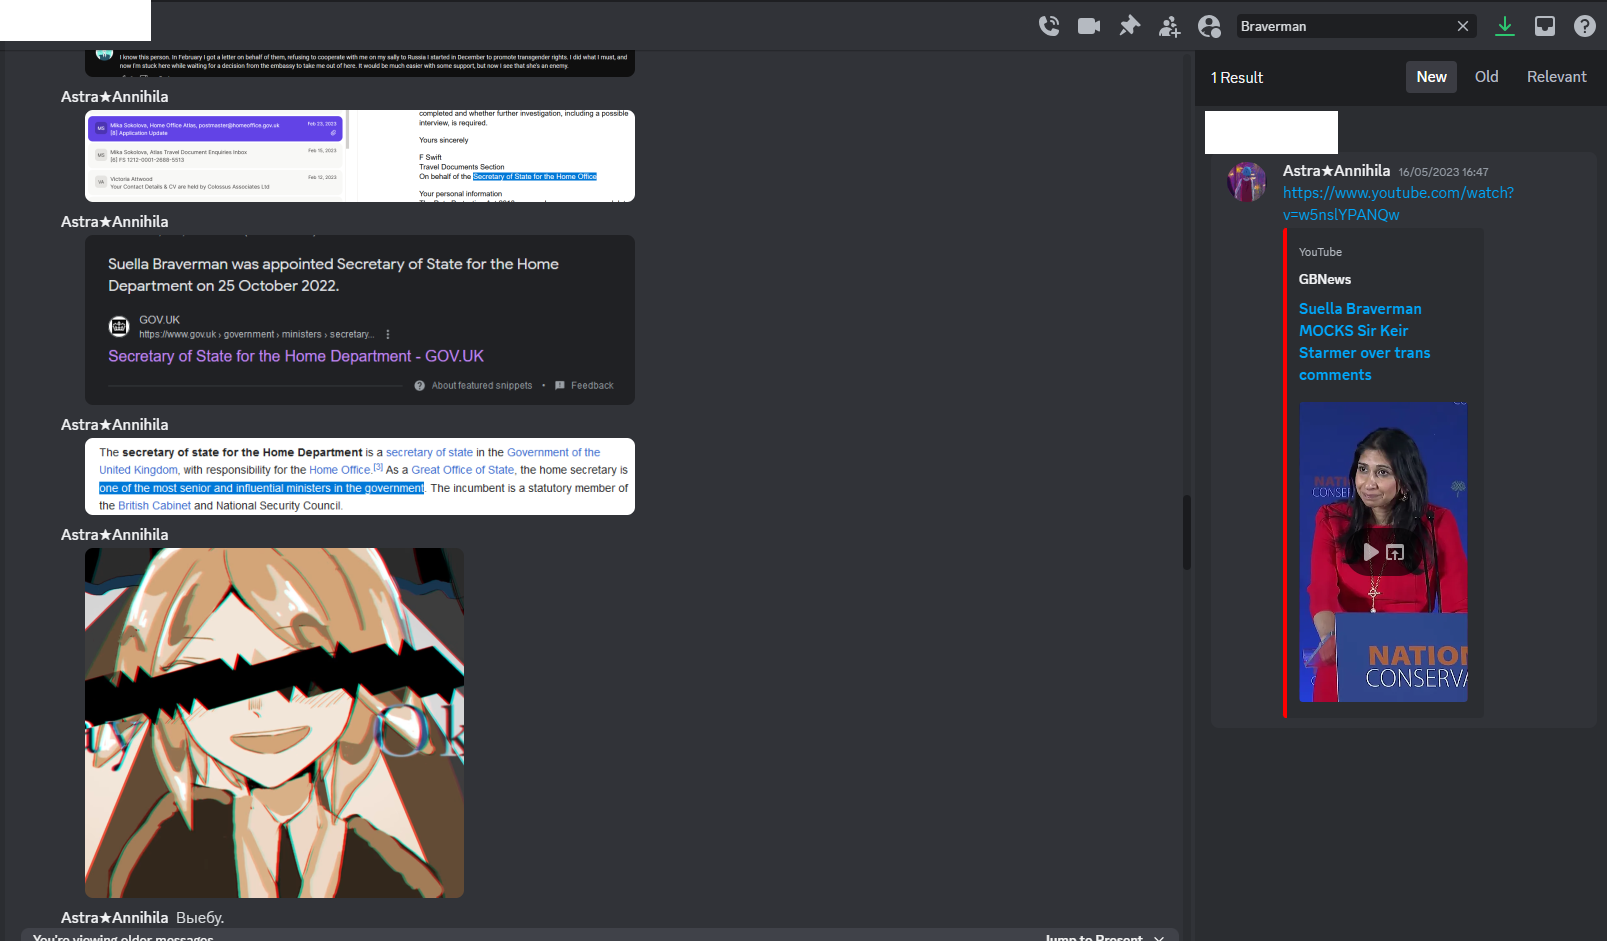The width and height of the screenshot is (1607, 941).
Task: Play the embedded YouTube video
Action: pyautogui.click(x=1371, y=552)
